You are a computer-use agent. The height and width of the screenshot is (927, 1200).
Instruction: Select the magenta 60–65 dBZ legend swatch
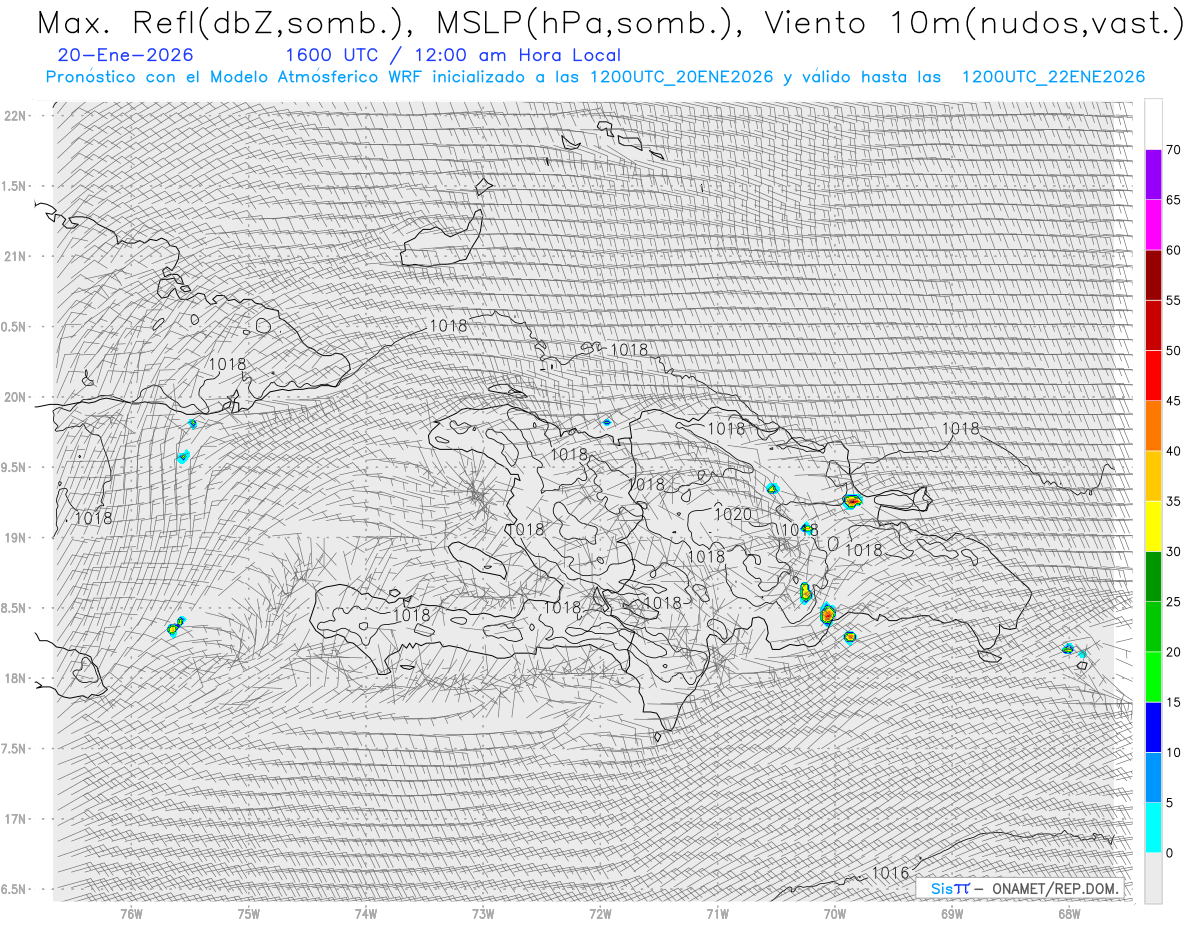[x=1153, y=225]
